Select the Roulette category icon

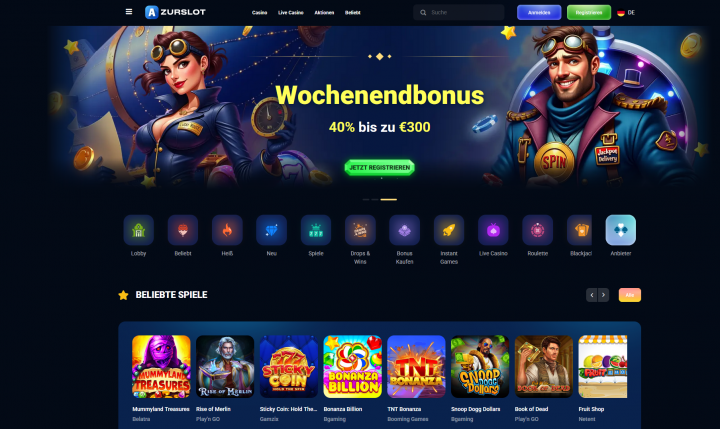(538, 230)
